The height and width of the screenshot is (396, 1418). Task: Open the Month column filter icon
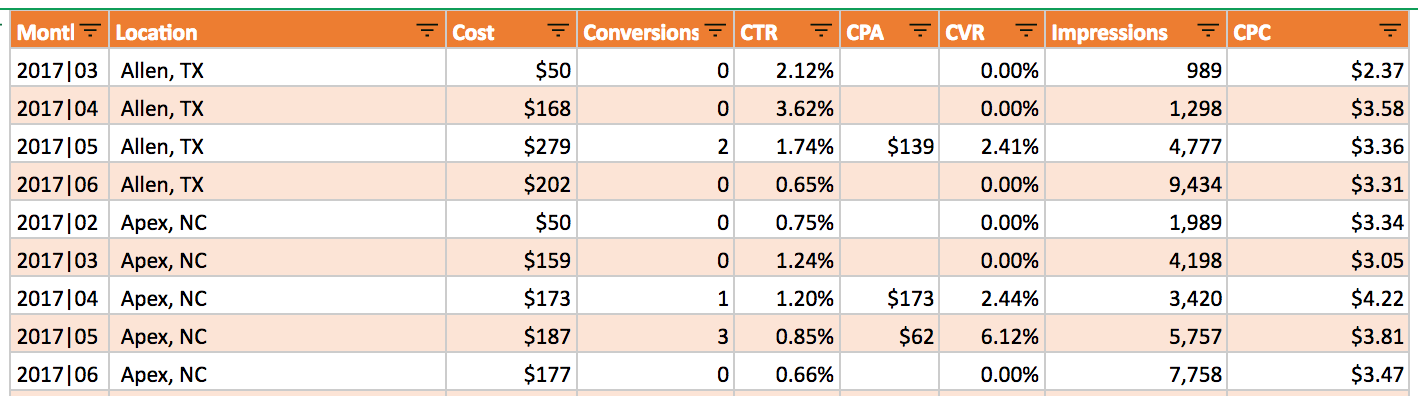[x=91, y=32]
